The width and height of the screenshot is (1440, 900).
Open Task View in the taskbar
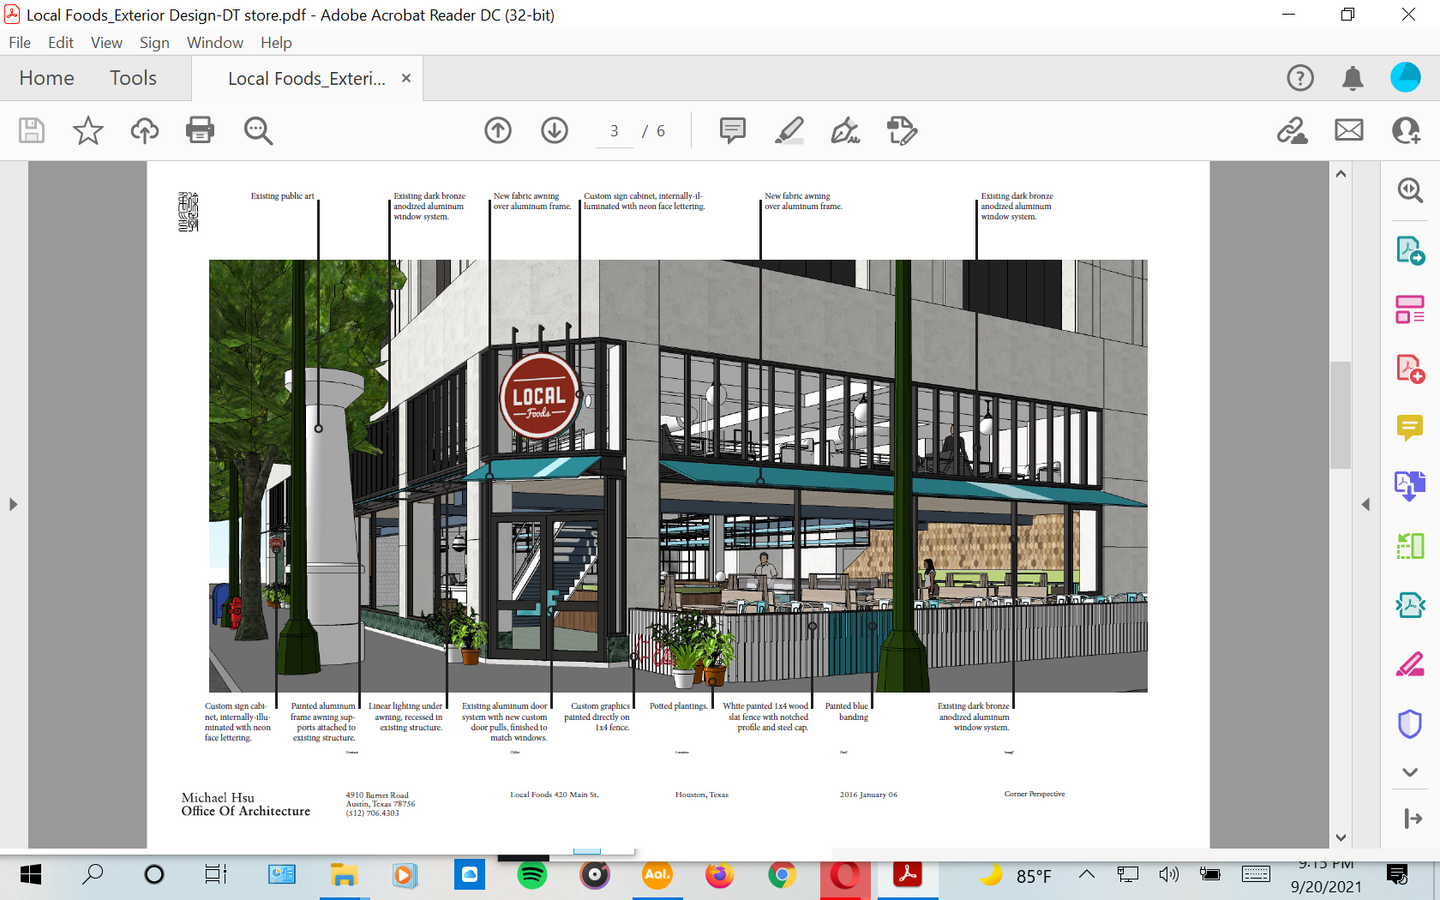pyautogui.click(x=215, y=875)
